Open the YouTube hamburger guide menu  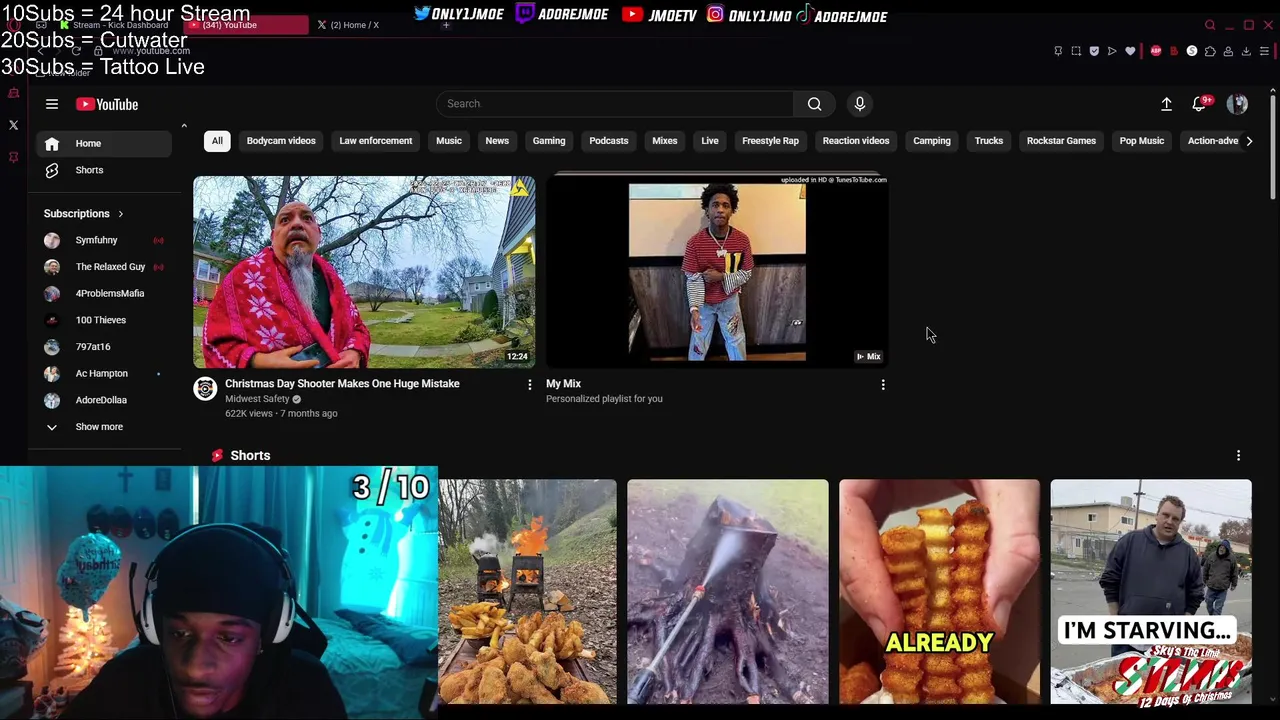point(52,104)
